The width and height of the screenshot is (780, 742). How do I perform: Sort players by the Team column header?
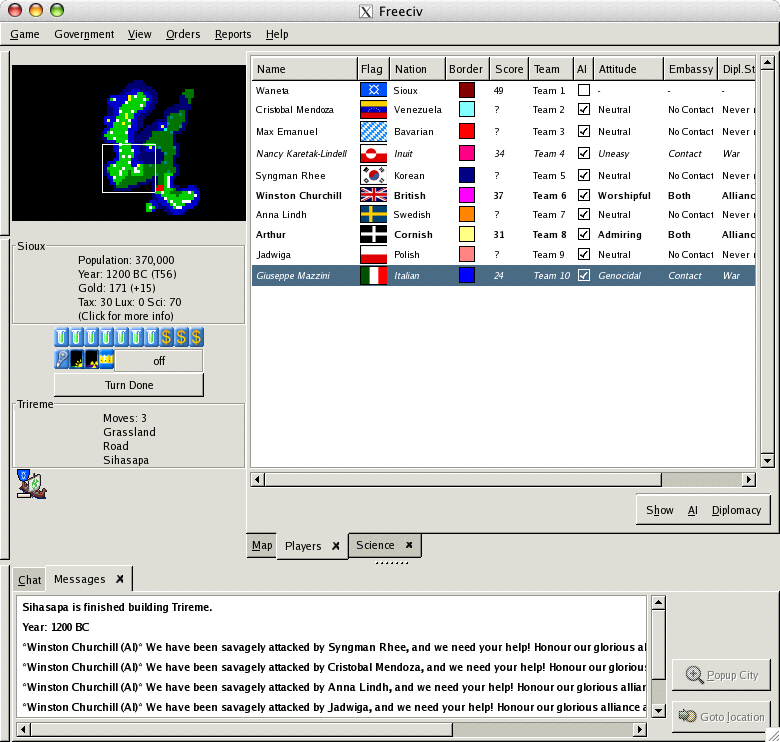[551, 69]
